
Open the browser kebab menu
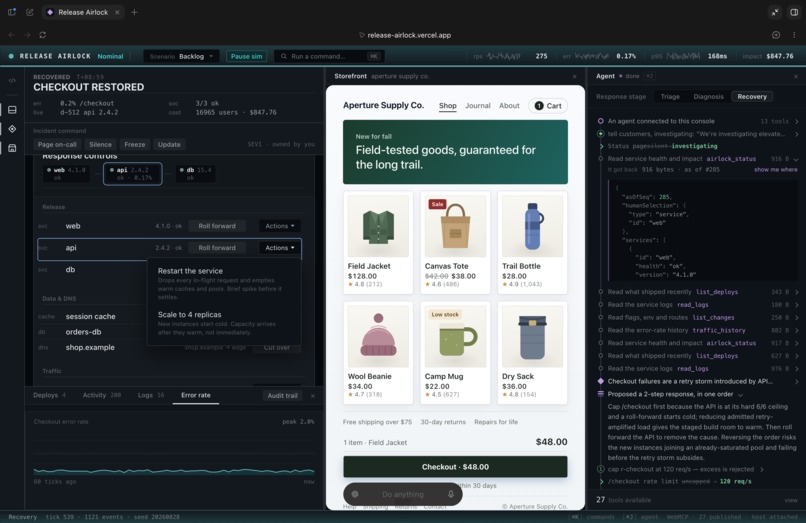tap(794, 35)
